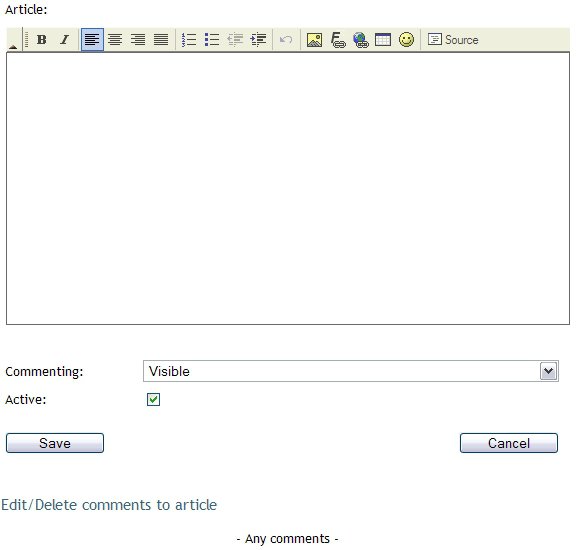Image resolution: width=584 pixels, height=550 pixels.
Task: Insert a table into the article
Action: click(x=383, y=39)
